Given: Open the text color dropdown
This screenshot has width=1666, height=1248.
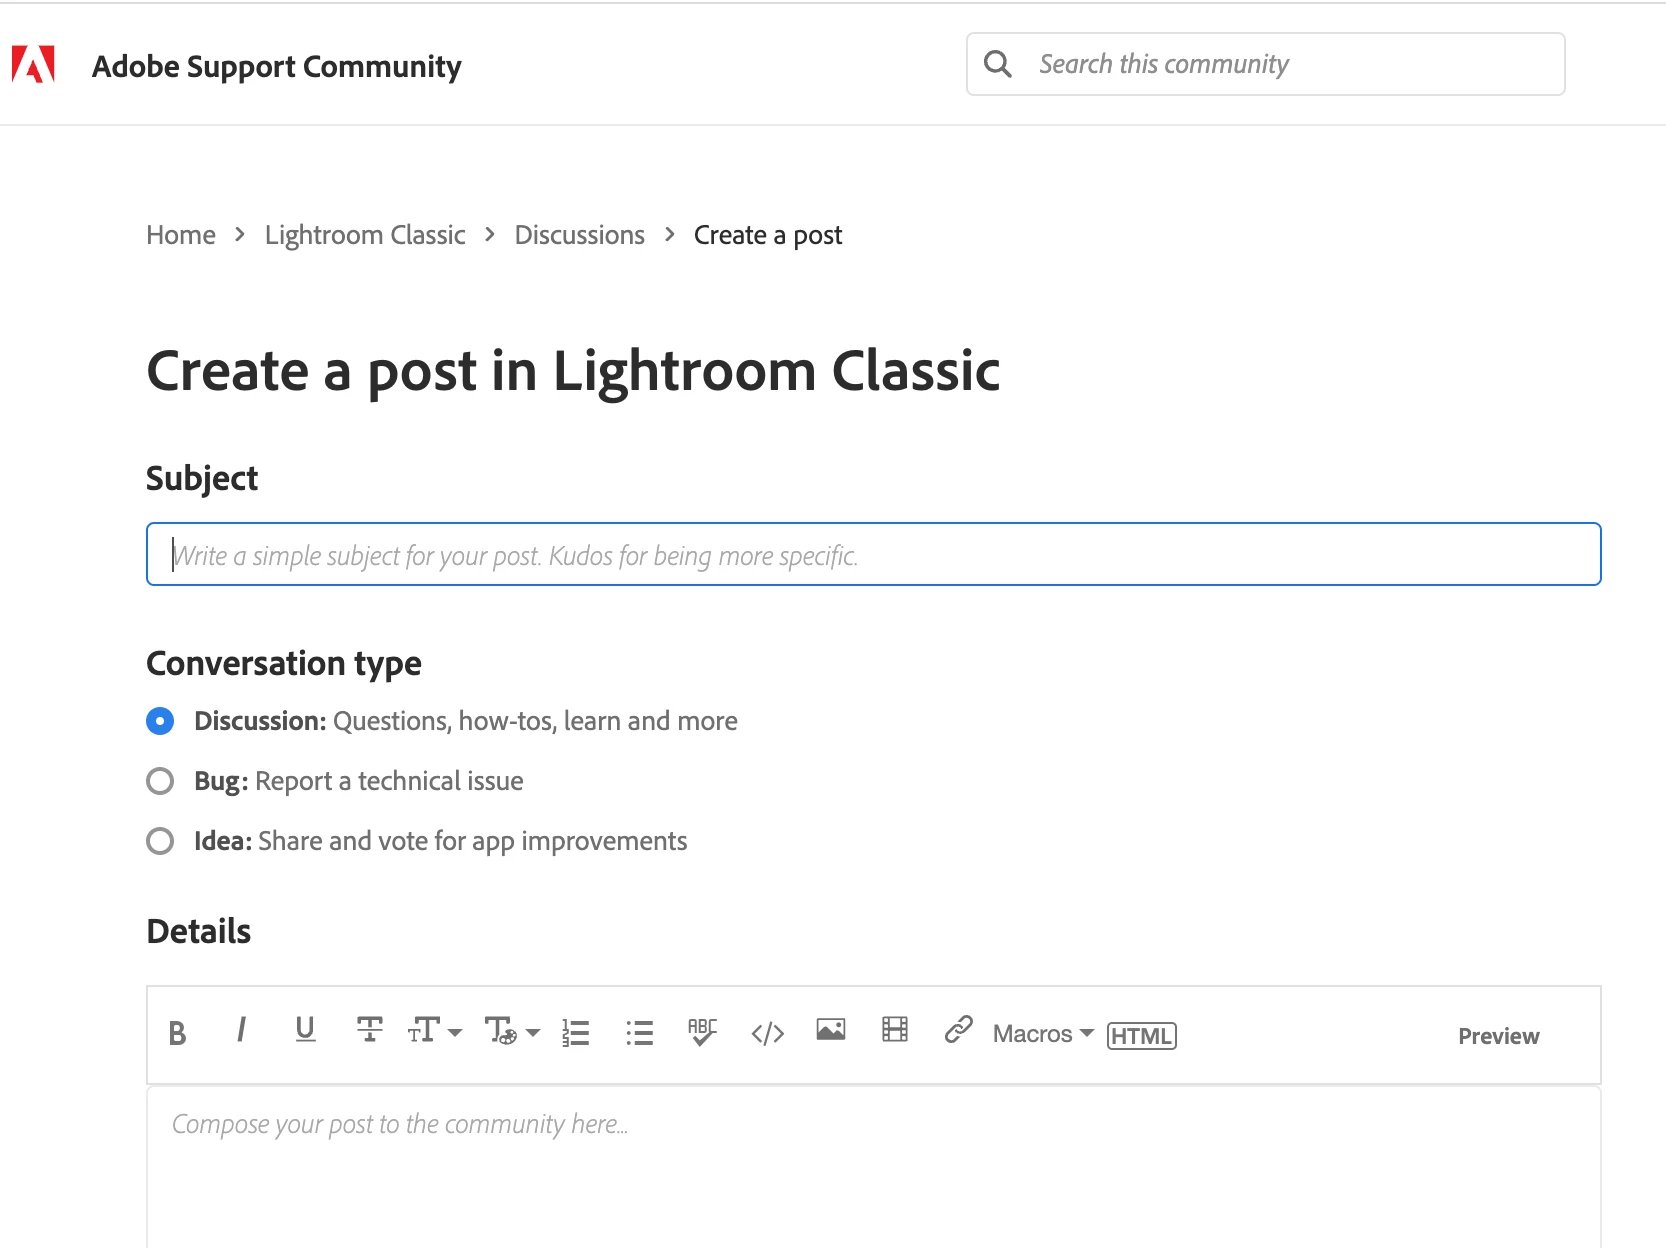Looking at the screenshot, I should click(512, 1031).
